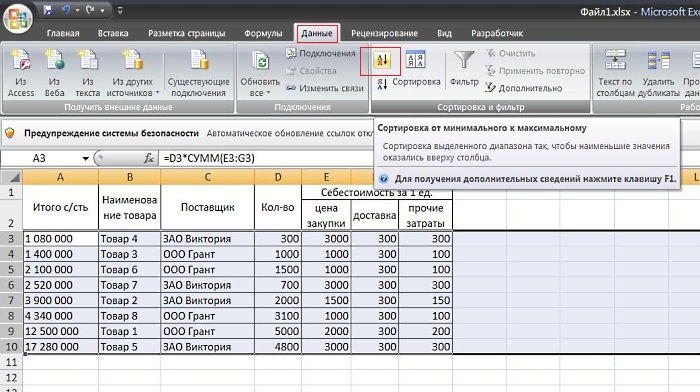Click the formula bar with =D3*СУММ(E3:G3)
The height and width of the screenshot is (392, 700).
(x=266, y=158)
